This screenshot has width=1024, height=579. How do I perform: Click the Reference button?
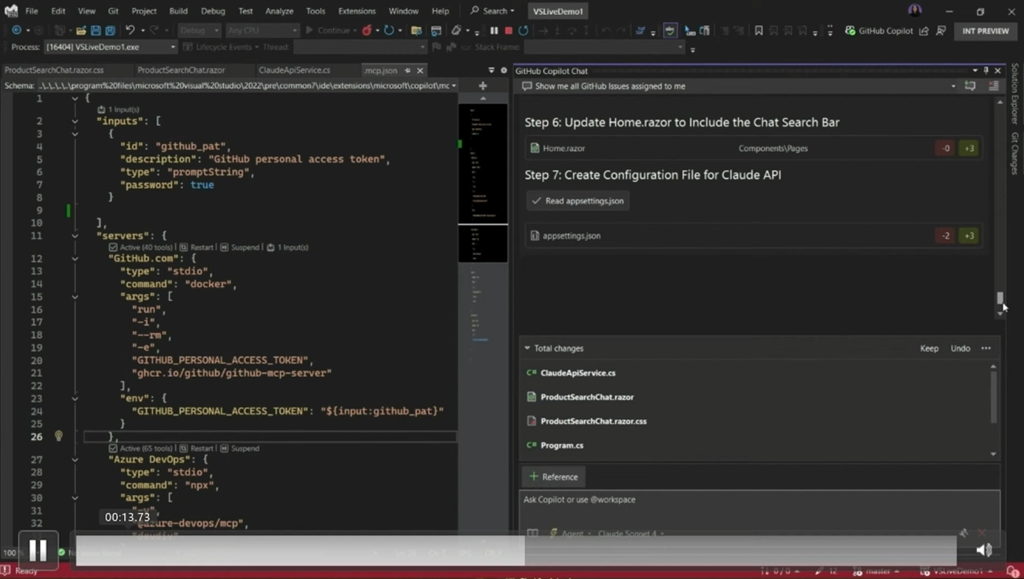pos(553,477)
